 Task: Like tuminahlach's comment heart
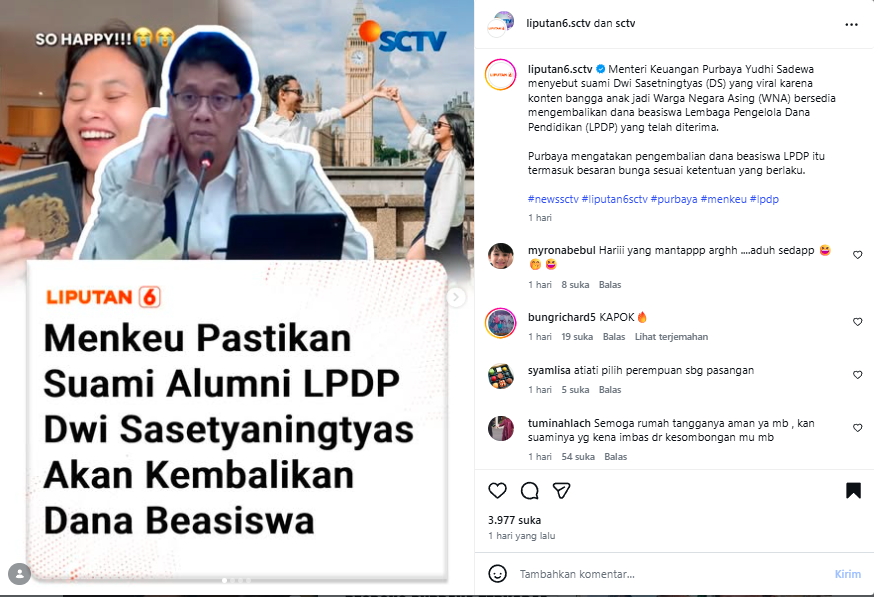pyautogui.click(x=857, y=428)
